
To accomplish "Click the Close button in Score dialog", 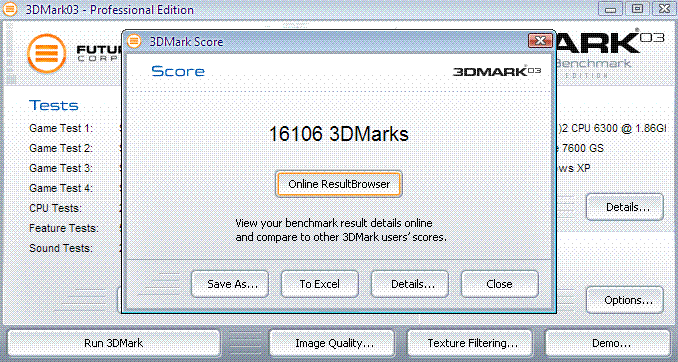I will 500,284.
